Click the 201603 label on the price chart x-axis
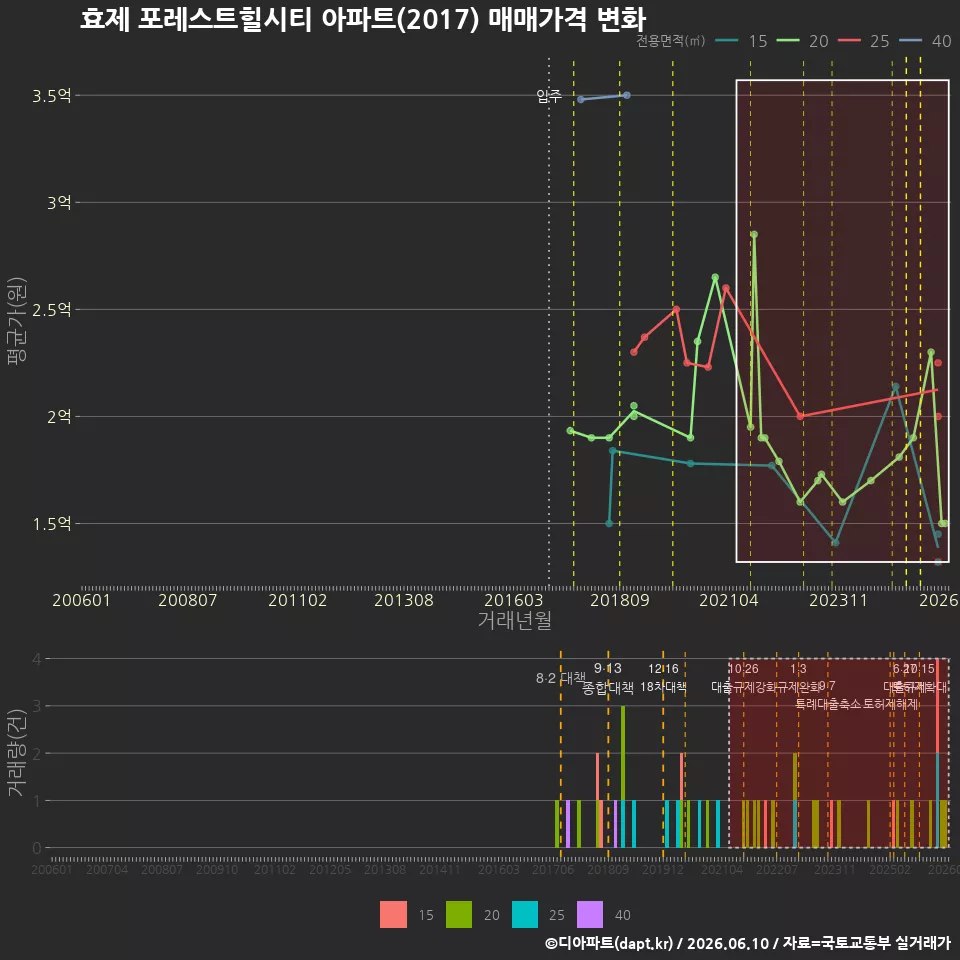960x960 pixels. pos(513,600)
